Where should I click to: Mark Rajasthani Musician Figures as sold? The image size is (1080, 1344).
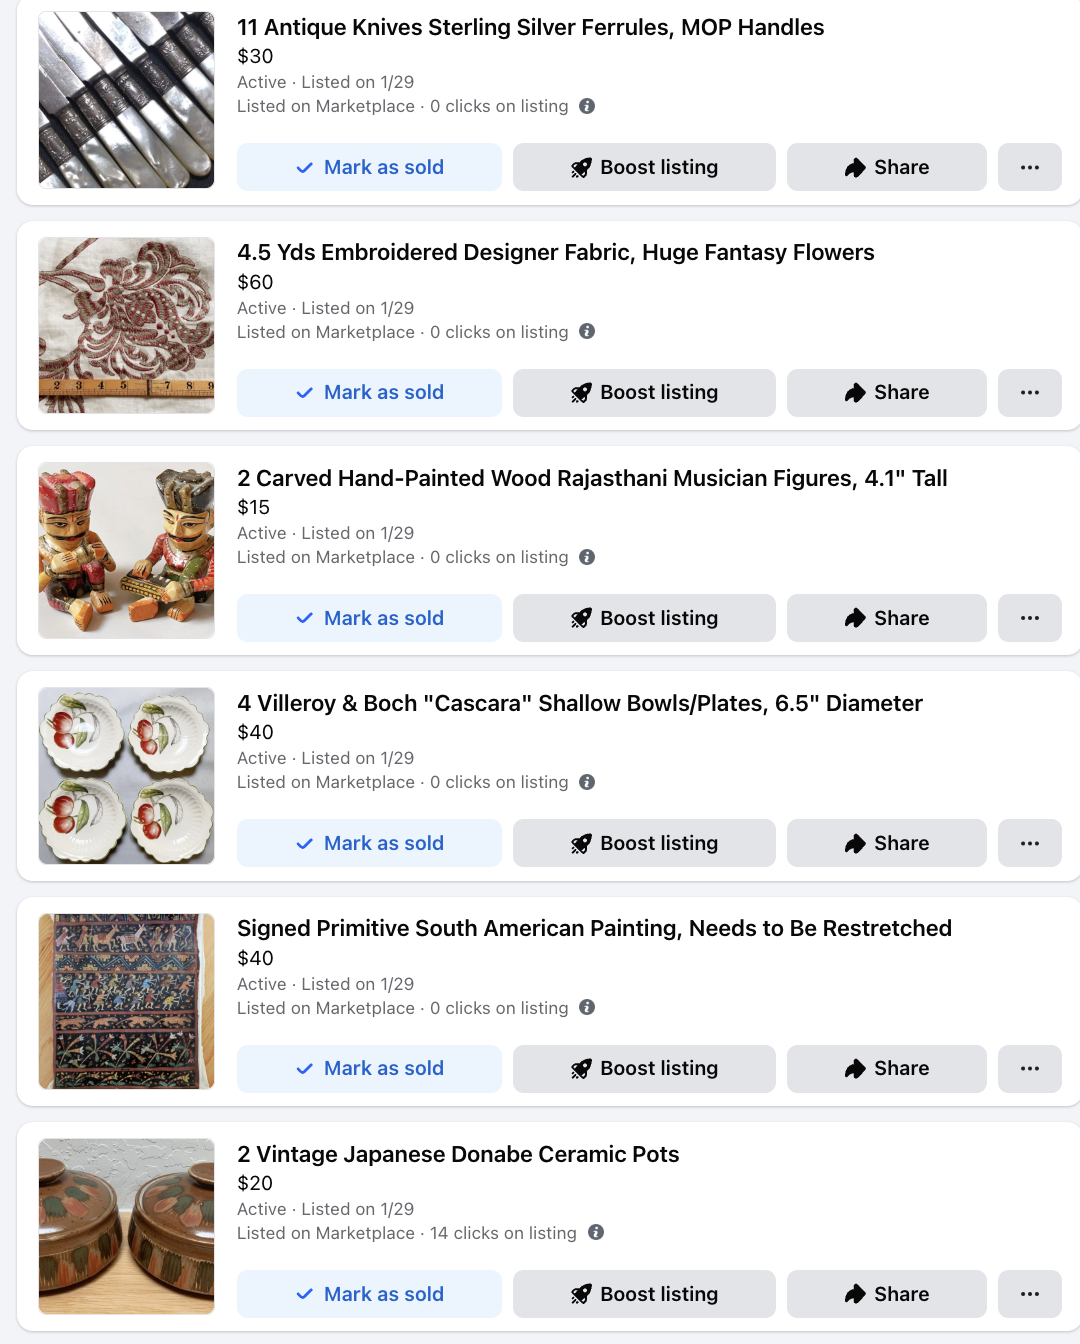(369, 618)
